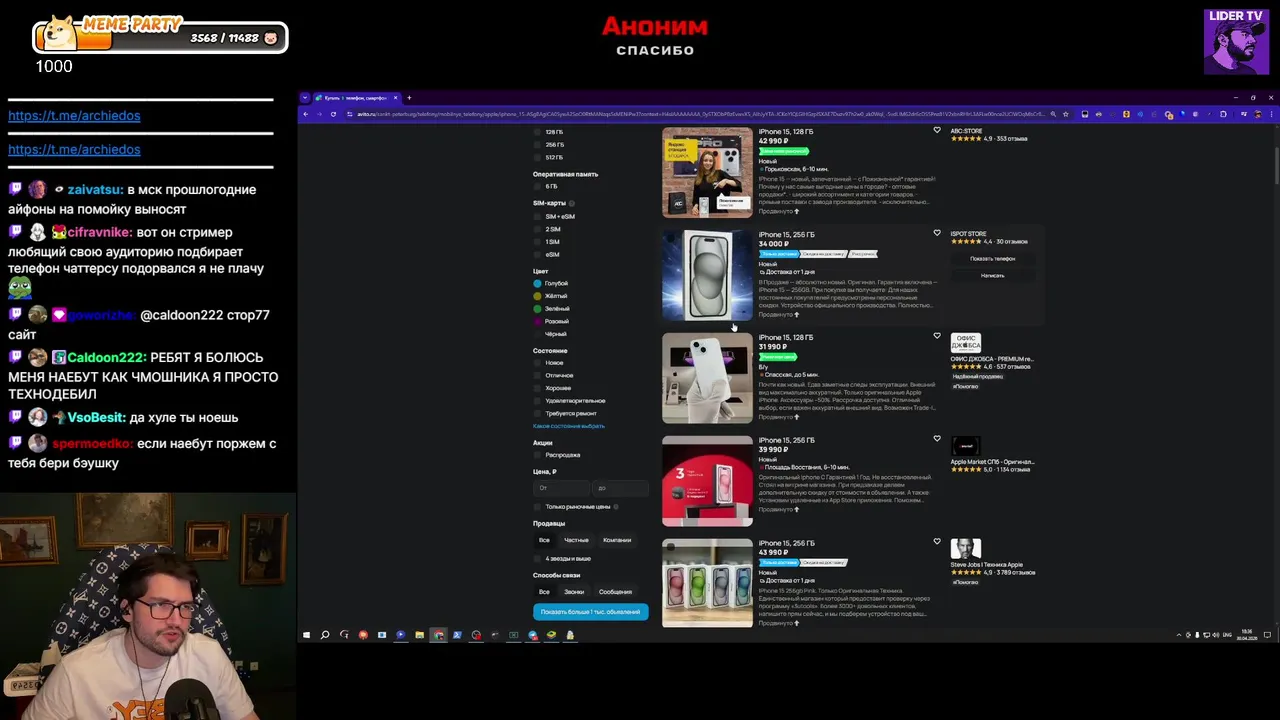
Task: Open Windows taskbar search
Action: point(325,635)
